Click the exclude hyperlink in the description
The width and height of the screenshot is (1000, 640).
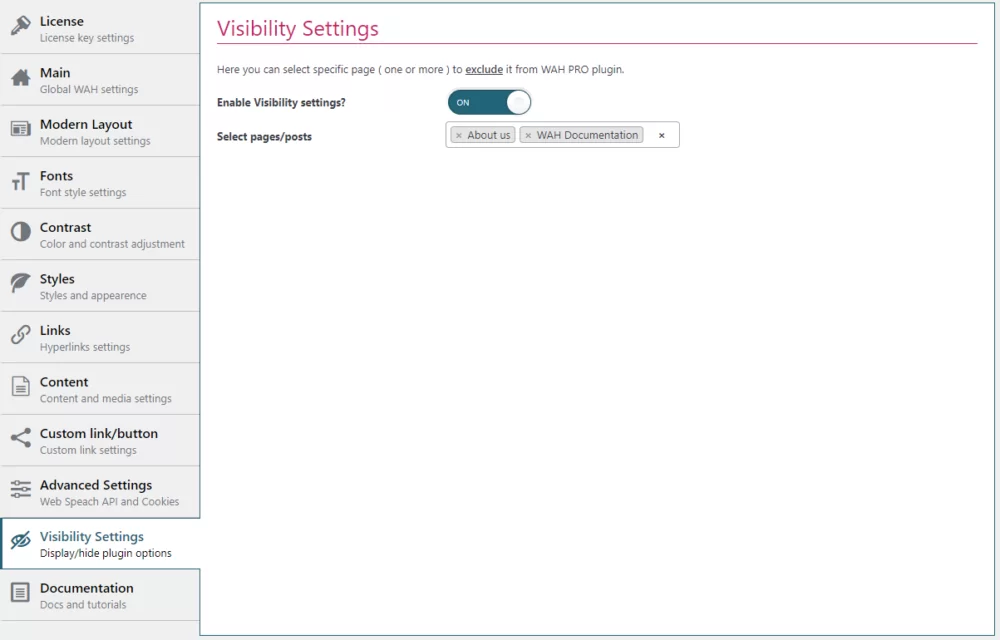[484, 69]
